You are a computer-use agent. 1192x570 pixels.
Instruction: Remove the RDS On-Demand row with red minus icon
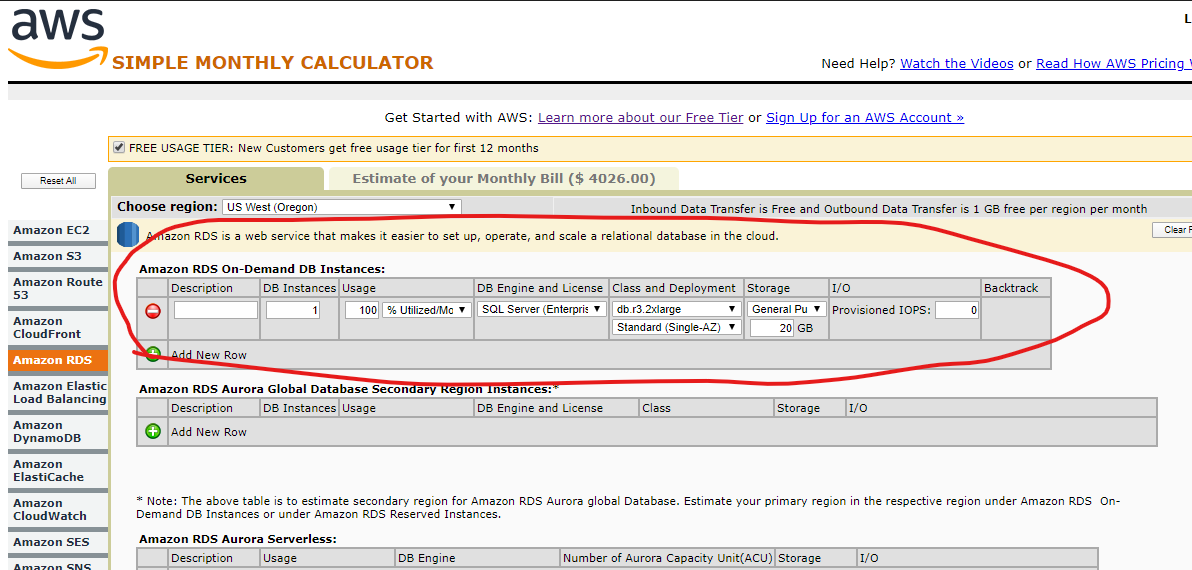point(153,311)
